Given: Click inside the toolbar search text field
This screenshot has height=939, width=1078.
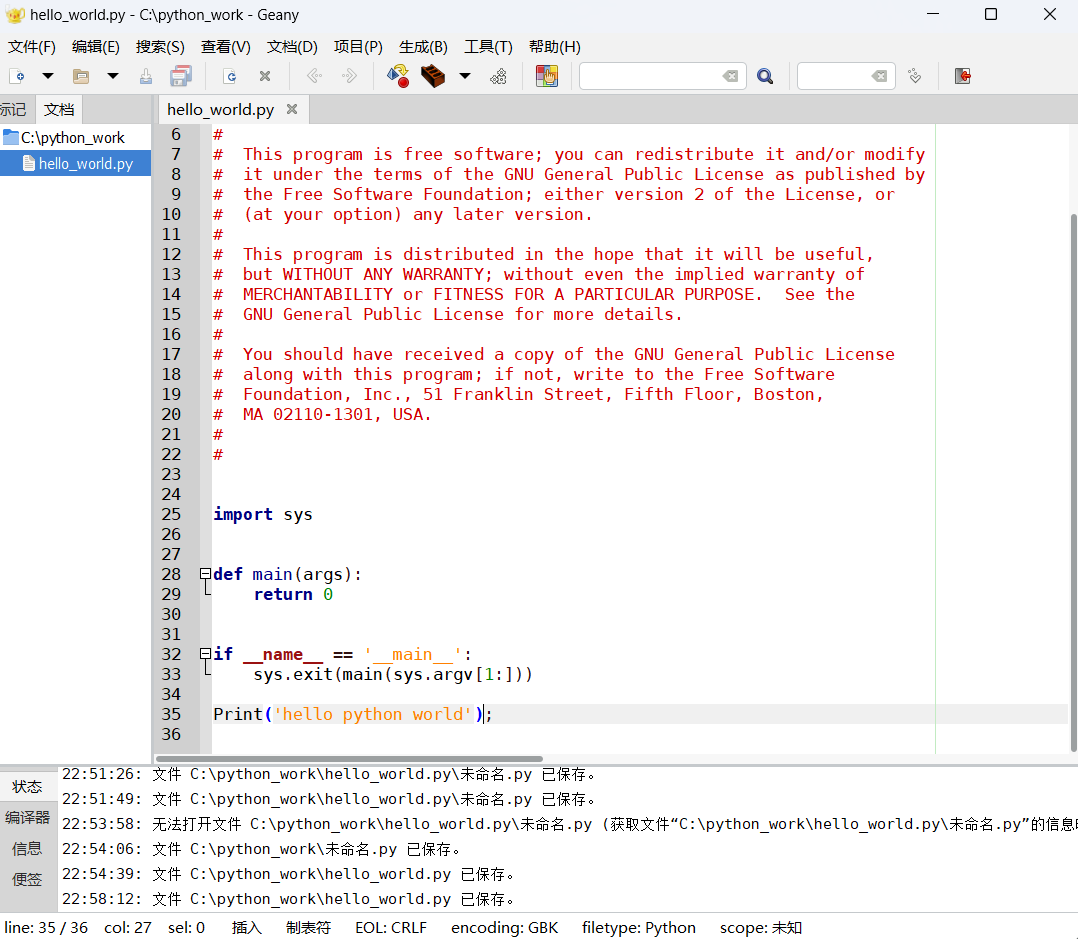Looking at the screenshot, I should (x=650, y=76).
